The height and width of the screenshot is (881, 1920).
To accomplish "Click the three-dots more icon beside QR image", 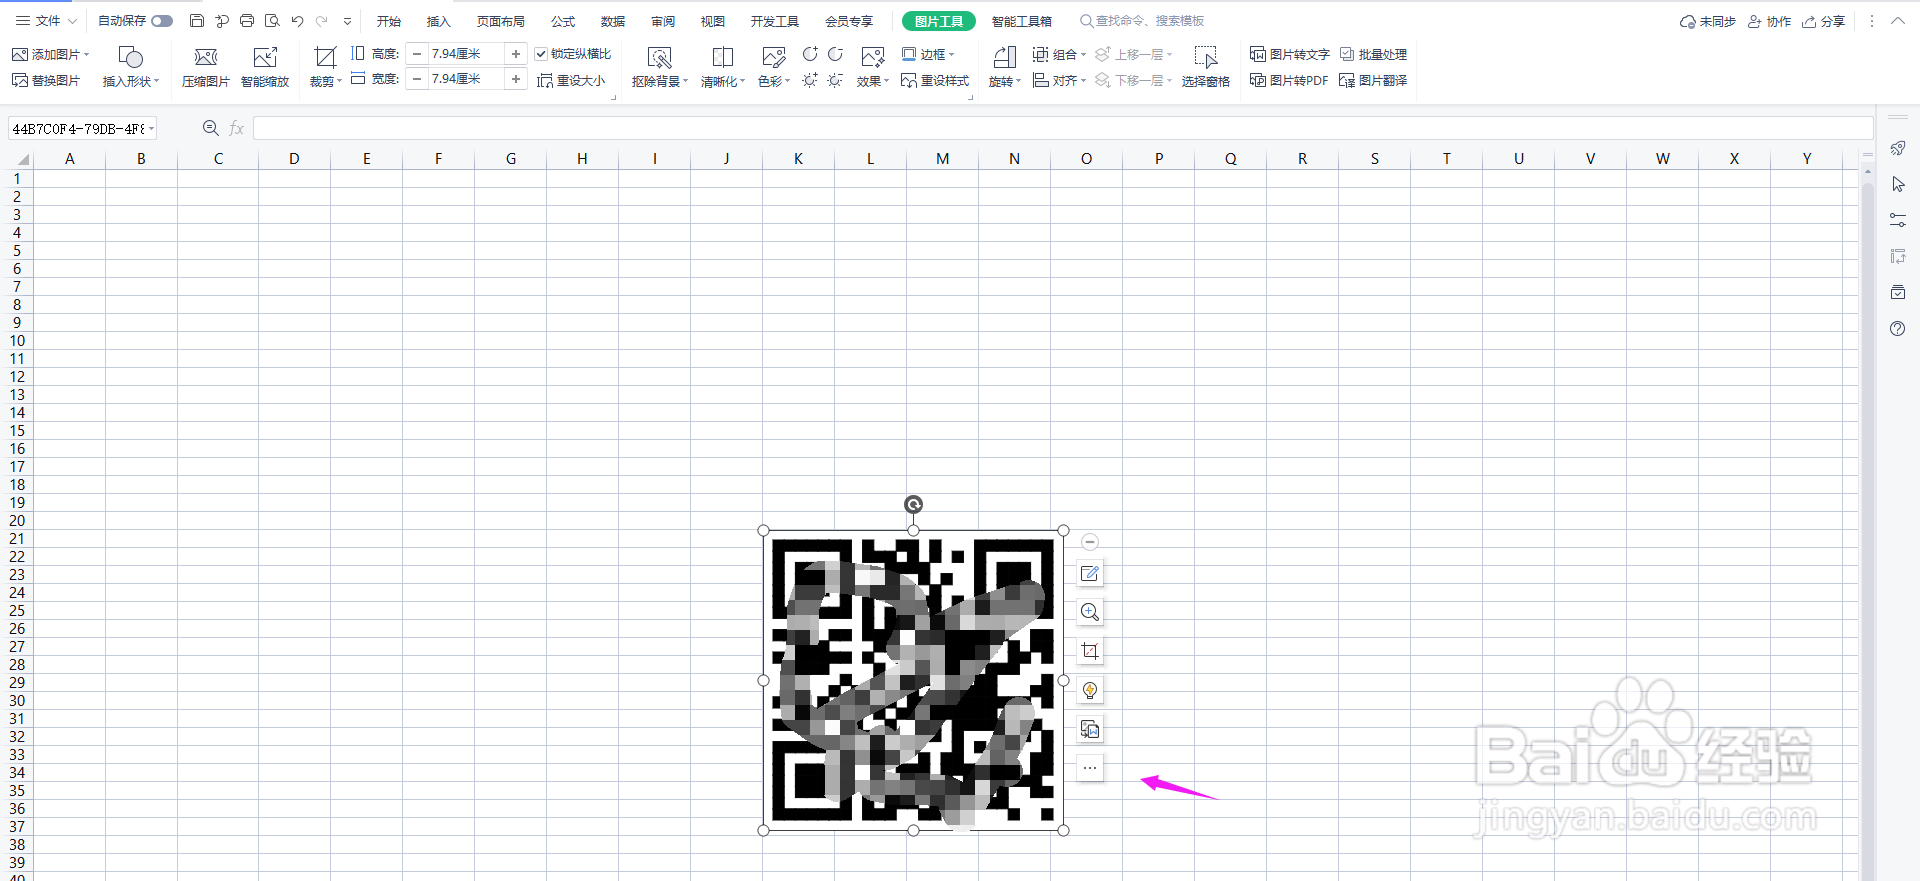I will click(1090, 768).
